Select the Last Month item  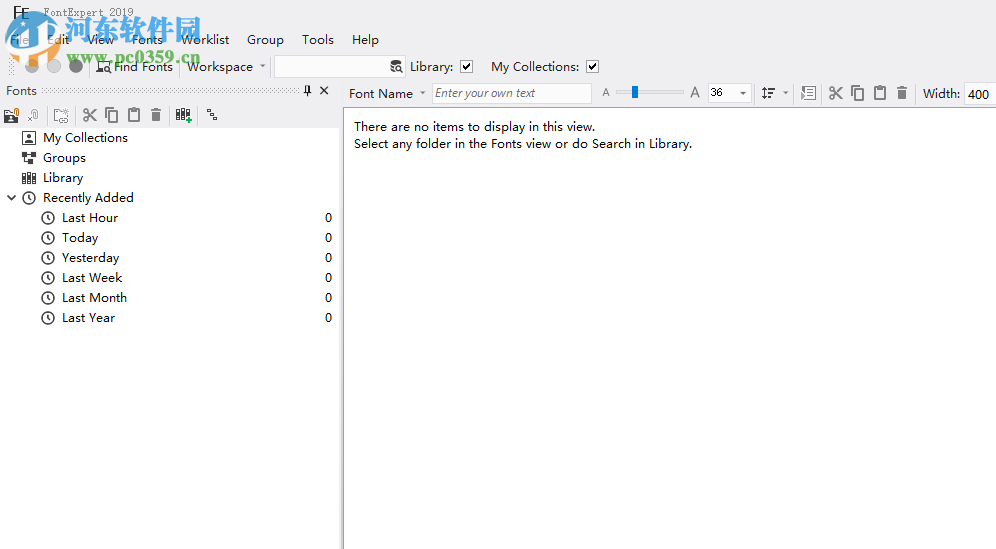point(94,298)
